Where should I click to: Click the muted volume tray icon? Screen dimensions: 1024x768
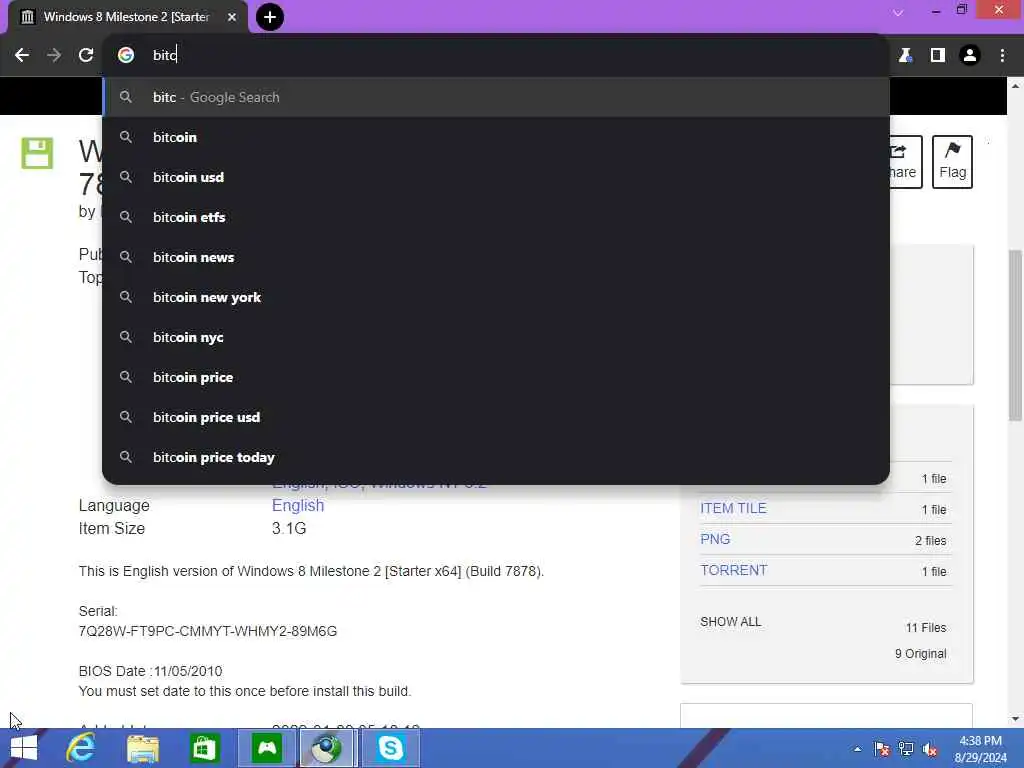pyautogui.click(x=930, y=749)
